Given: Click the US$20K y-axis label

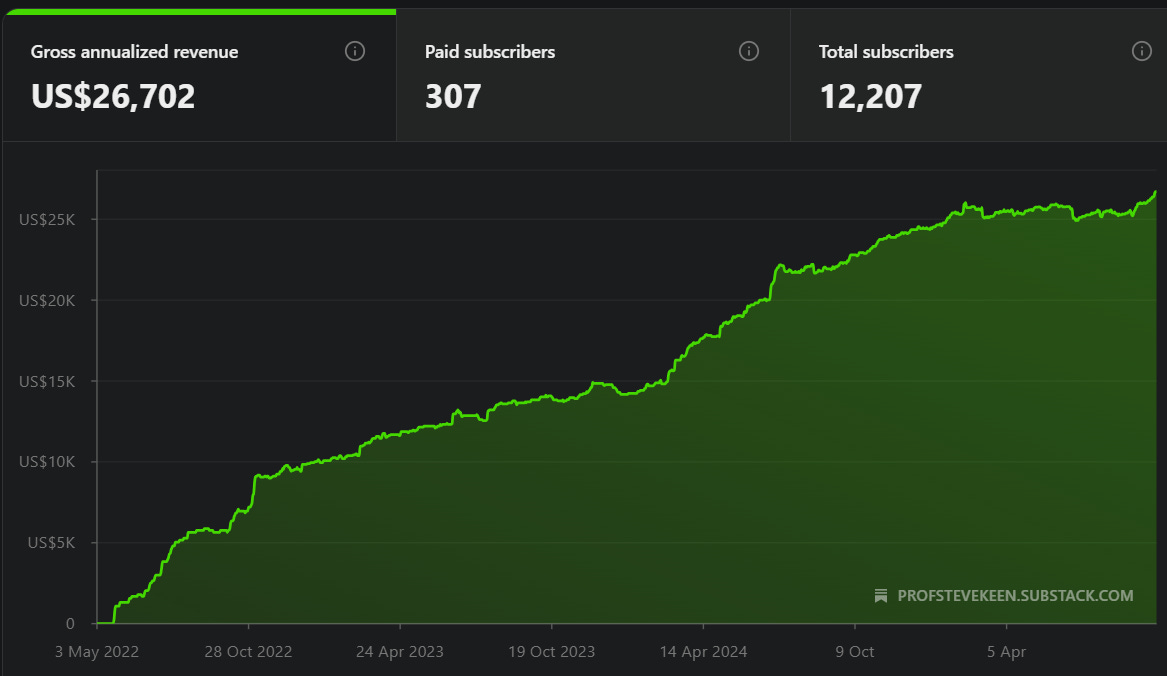Looking at the screenshot, I should (47, 301).
